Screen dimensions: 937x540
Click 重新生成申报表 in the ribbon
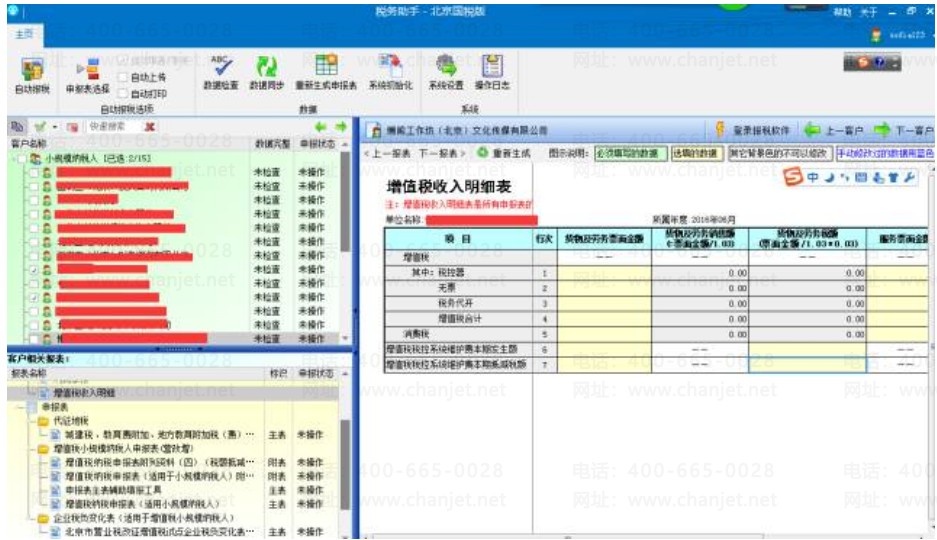[326, 73]
